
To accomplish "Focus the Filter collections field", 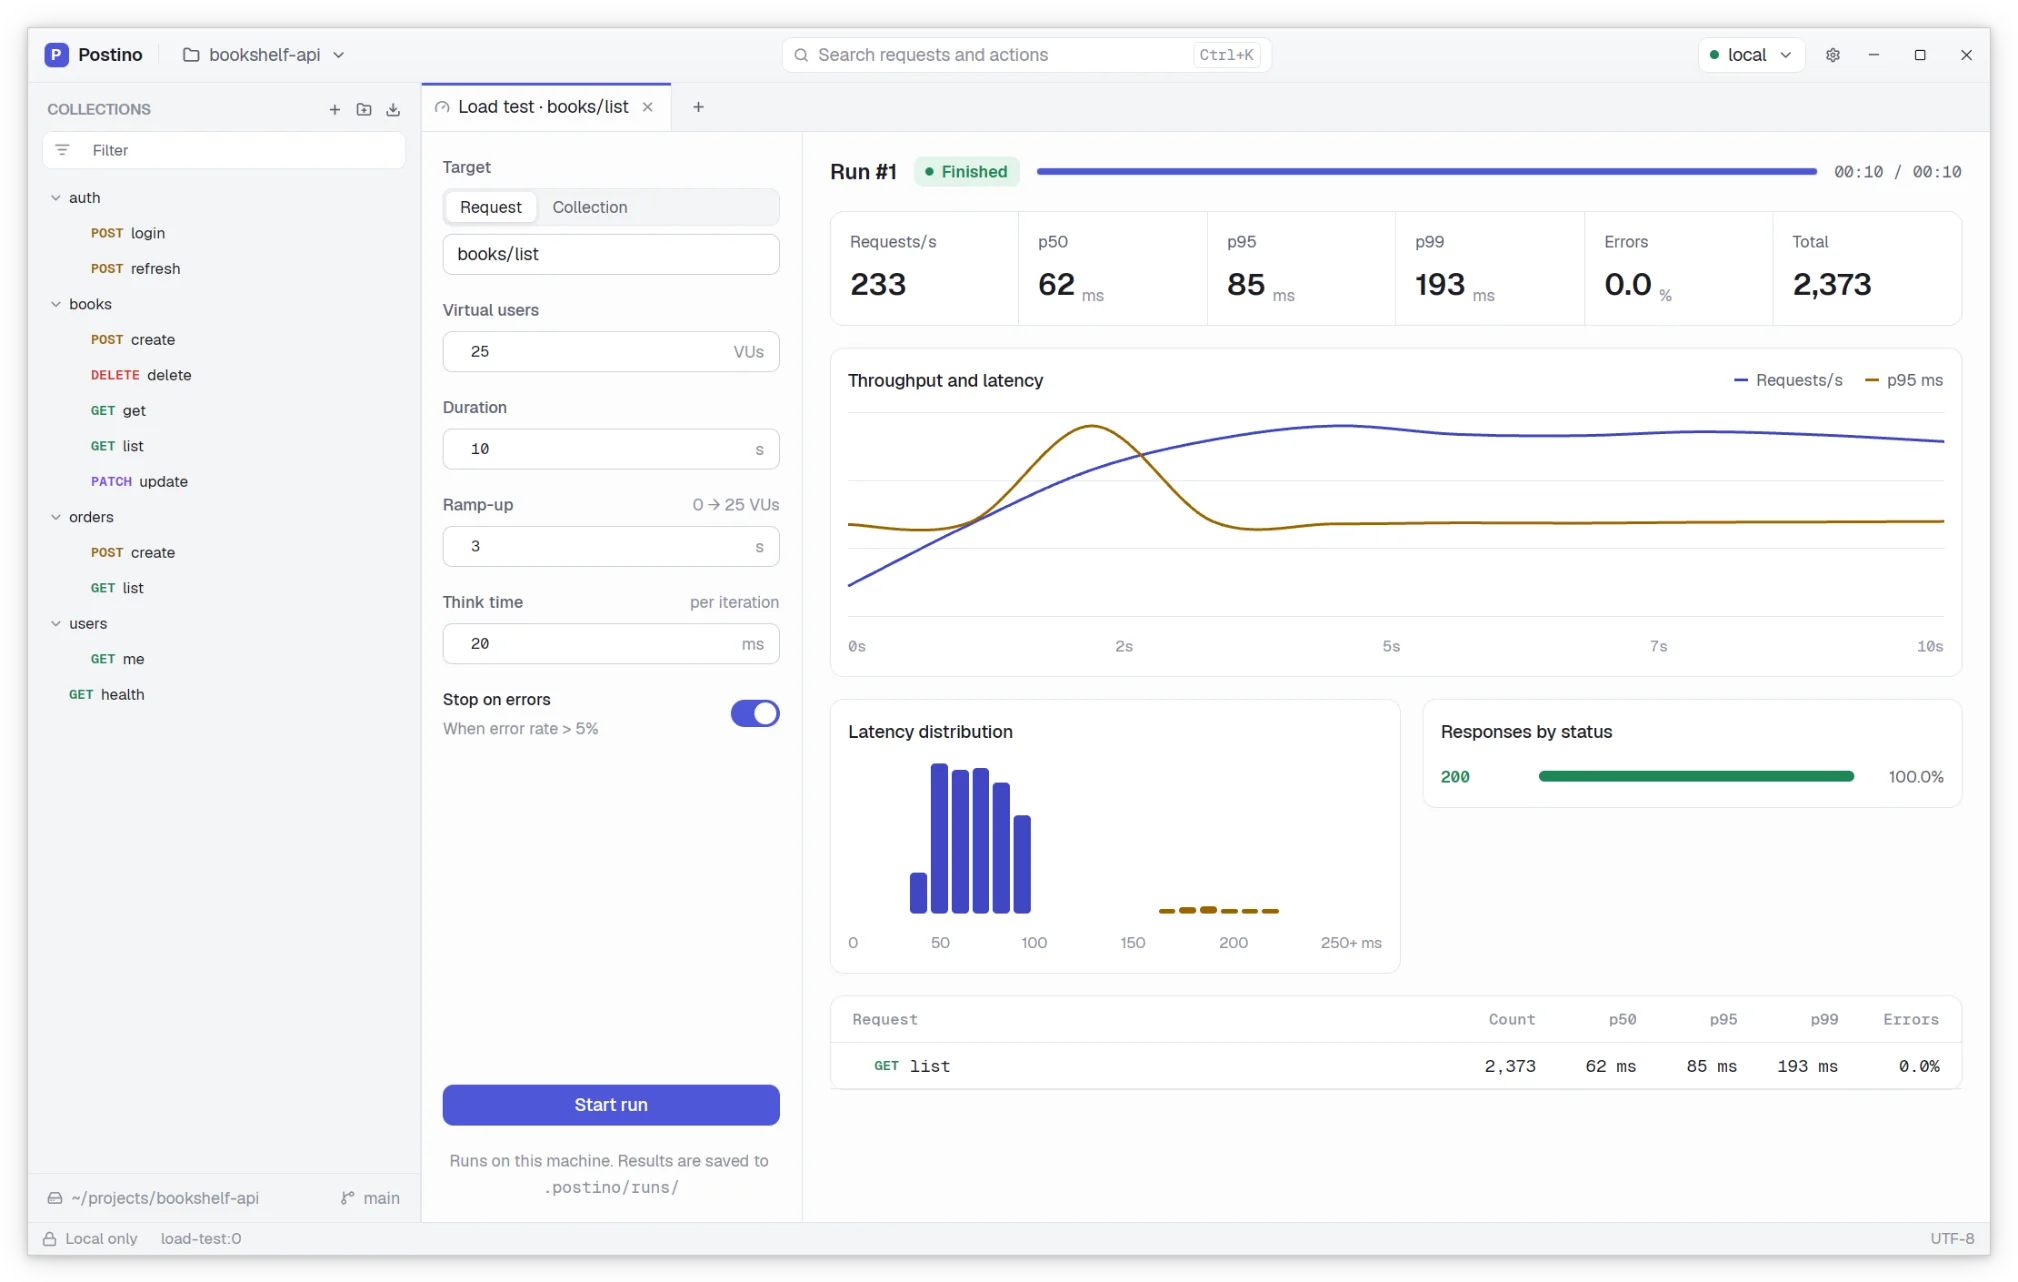I will pyautogui.click(x=224, y=150).
